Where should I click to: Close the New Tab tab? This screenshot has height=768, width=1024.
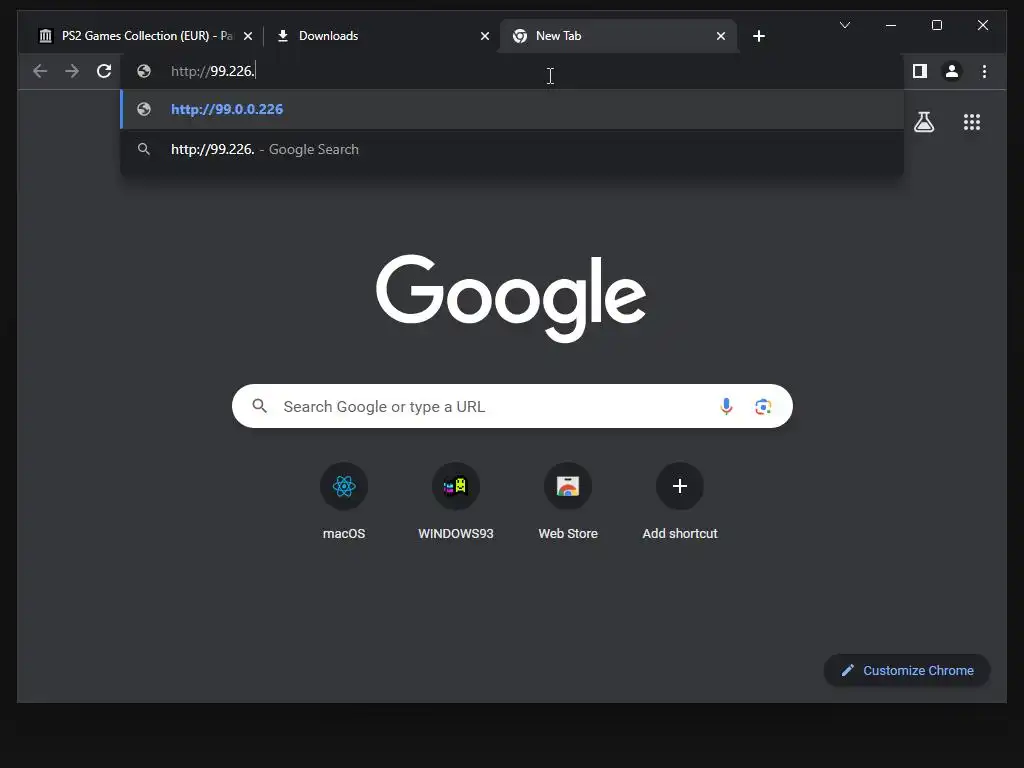[720, 36]
